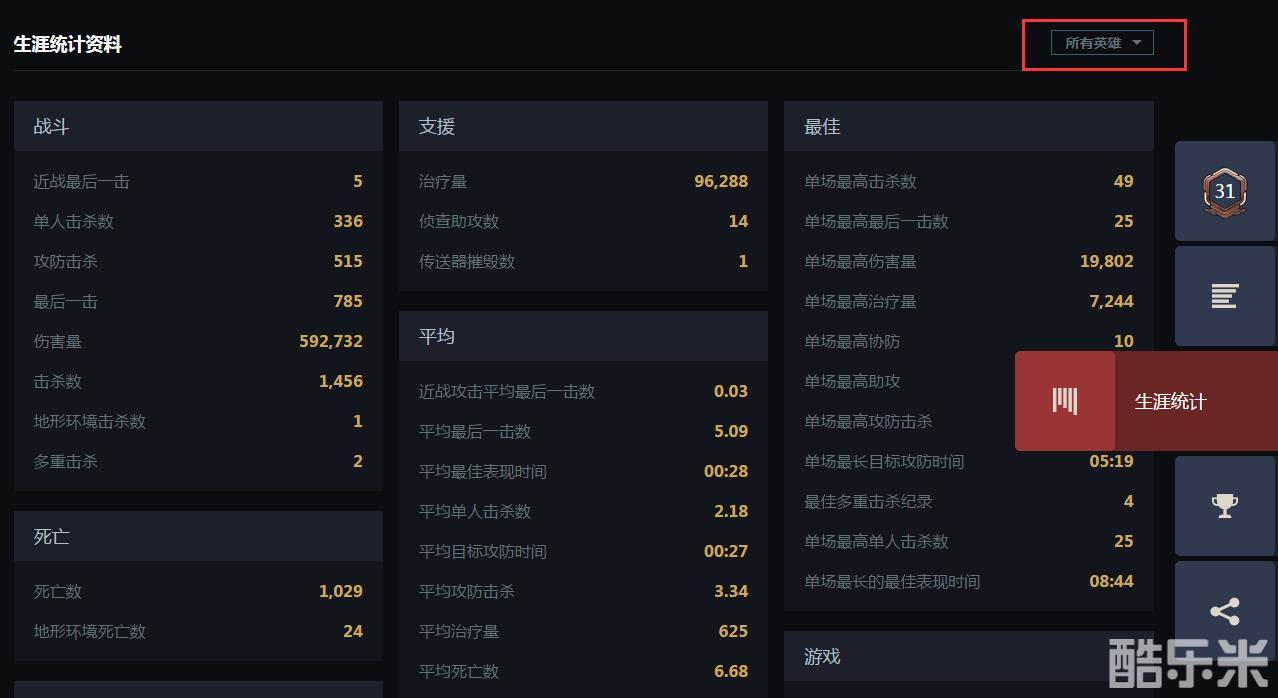Open the 所有英雄 hero dropdown

click(1102, 43)
